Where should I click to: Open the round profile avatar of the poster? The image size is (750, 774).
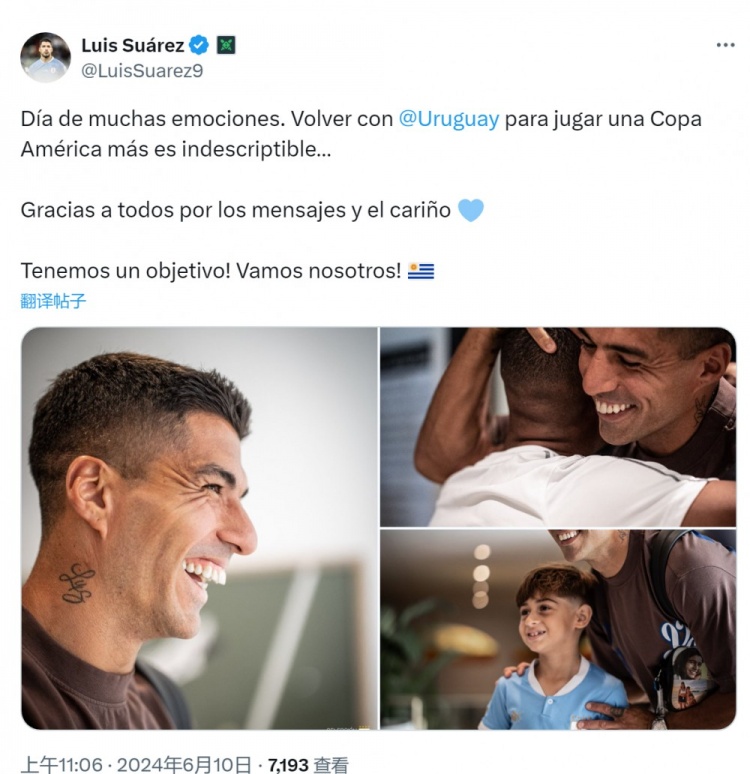pos(45,57)
